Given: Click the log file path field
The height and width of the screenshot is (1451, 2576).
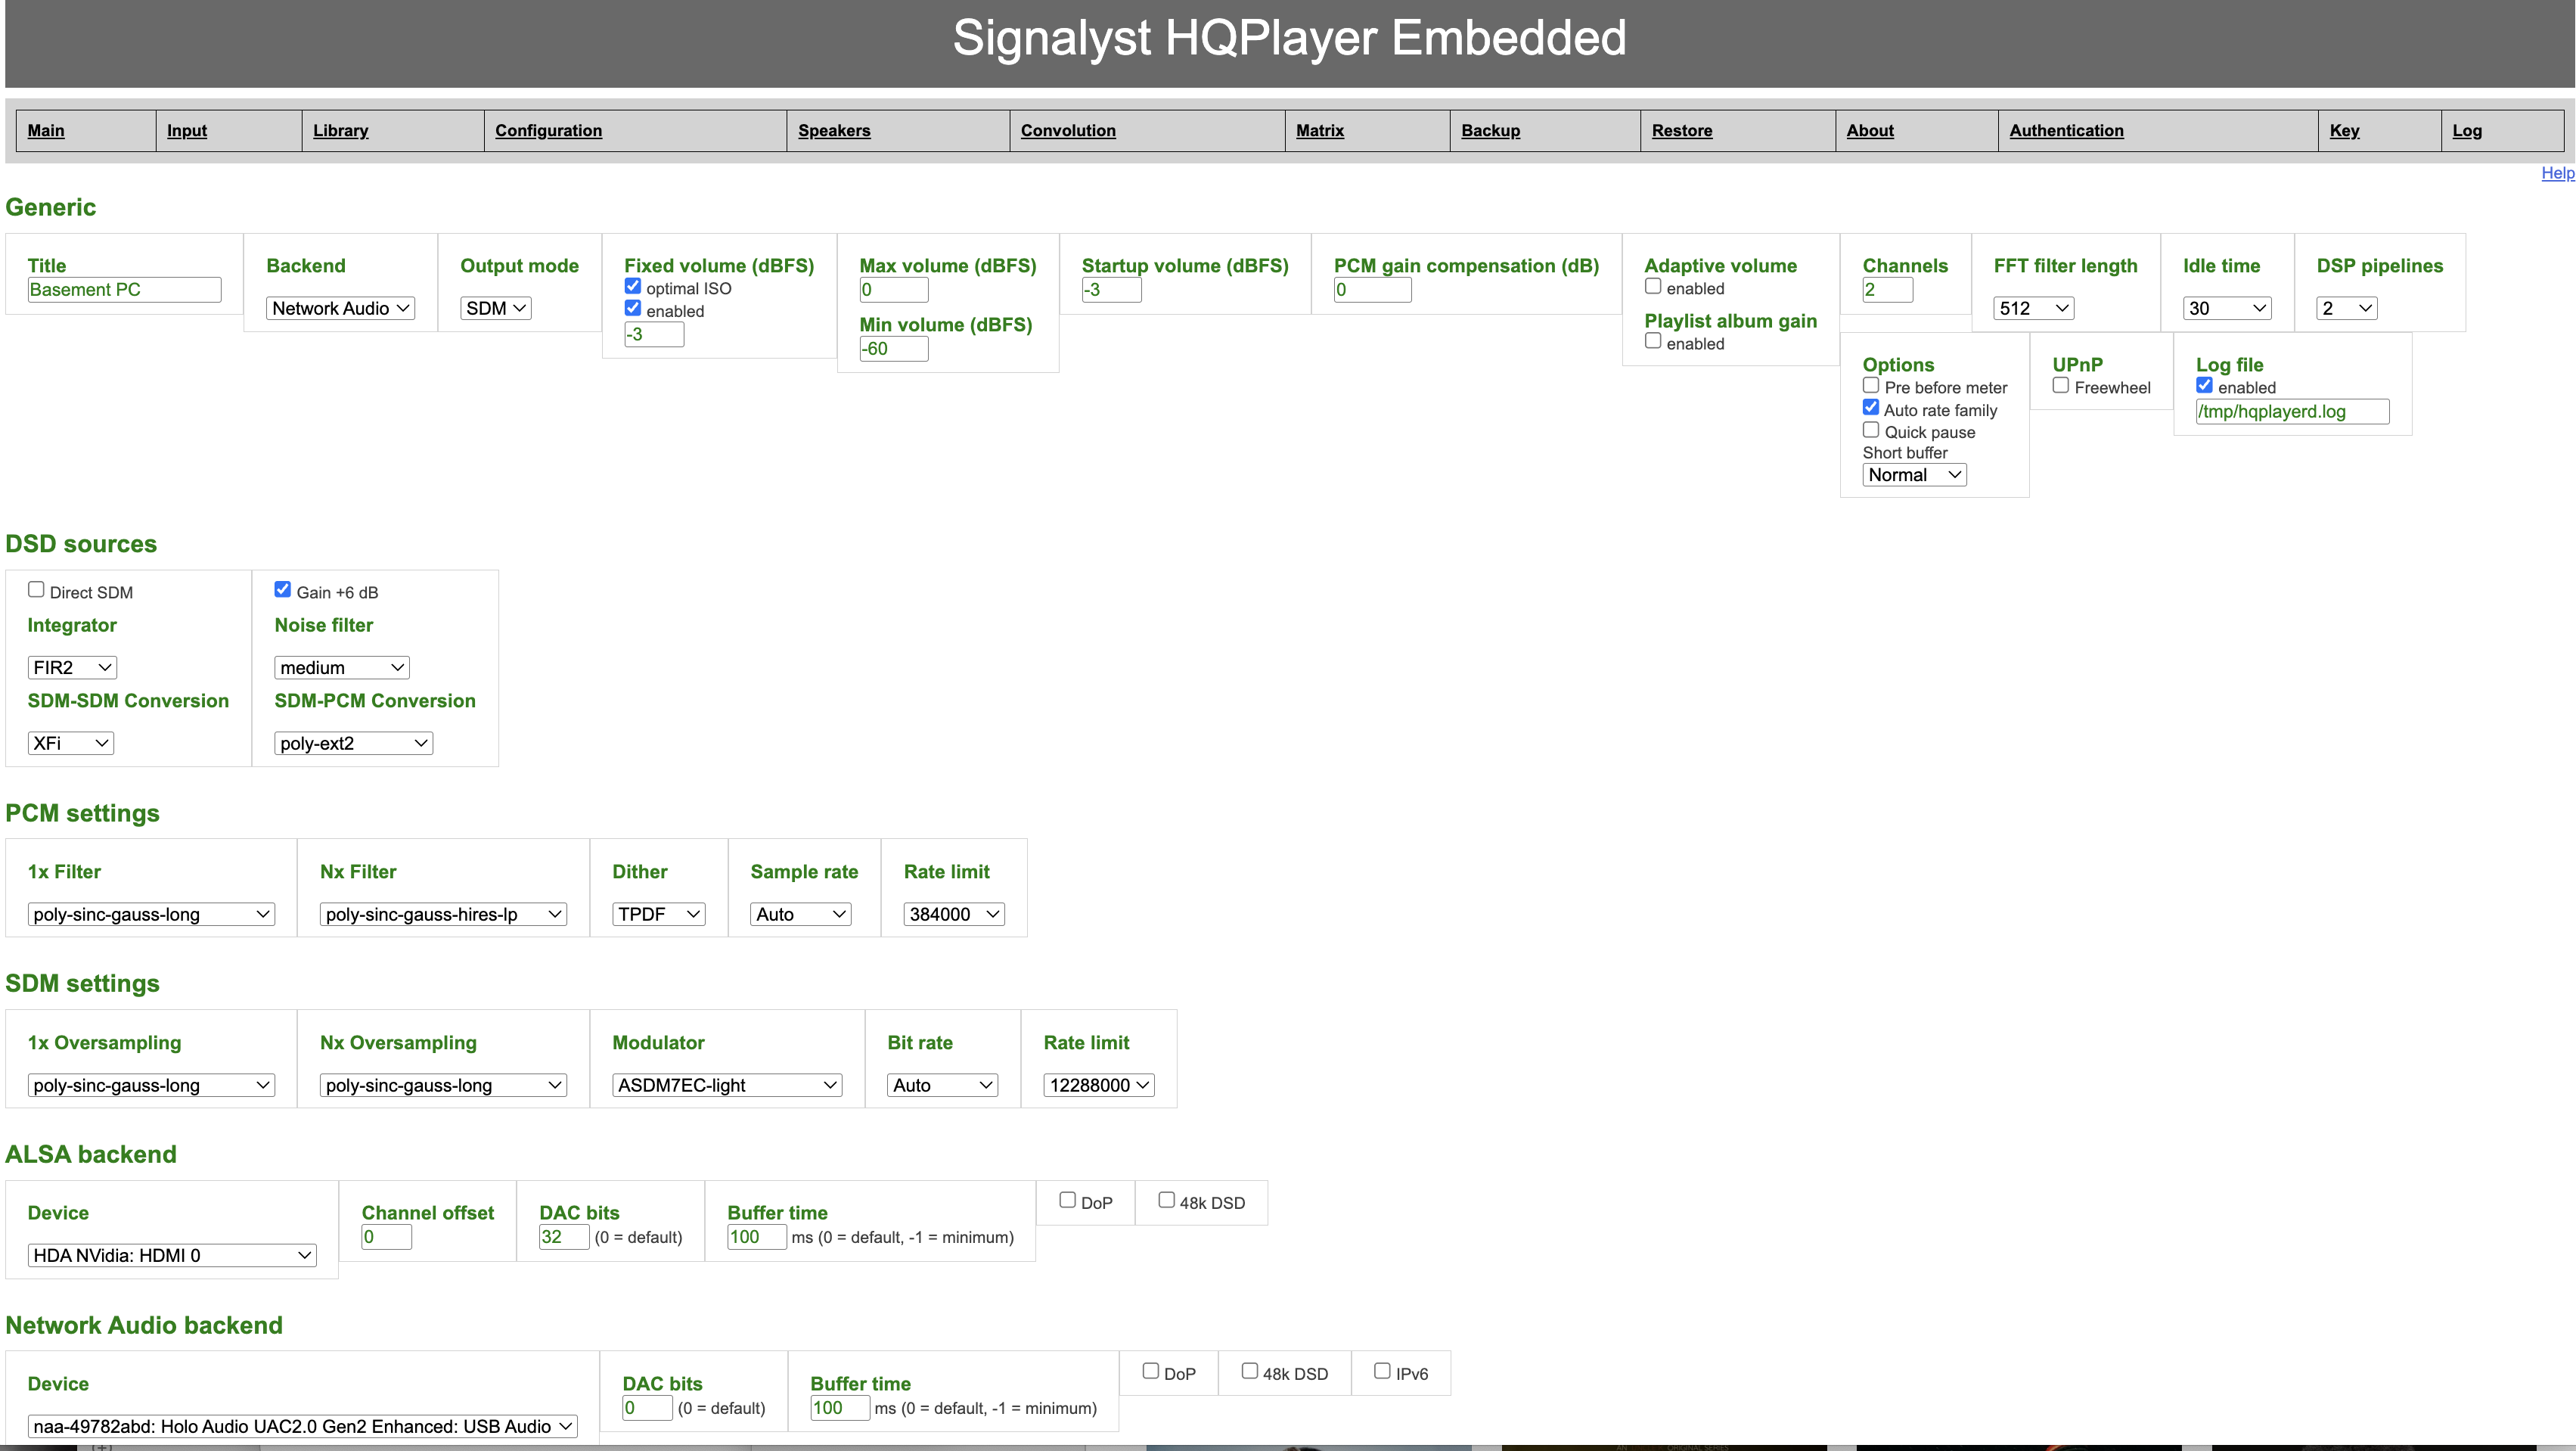Looking at the screenshot, I should pyautogui.click(x=2293, y=411).
